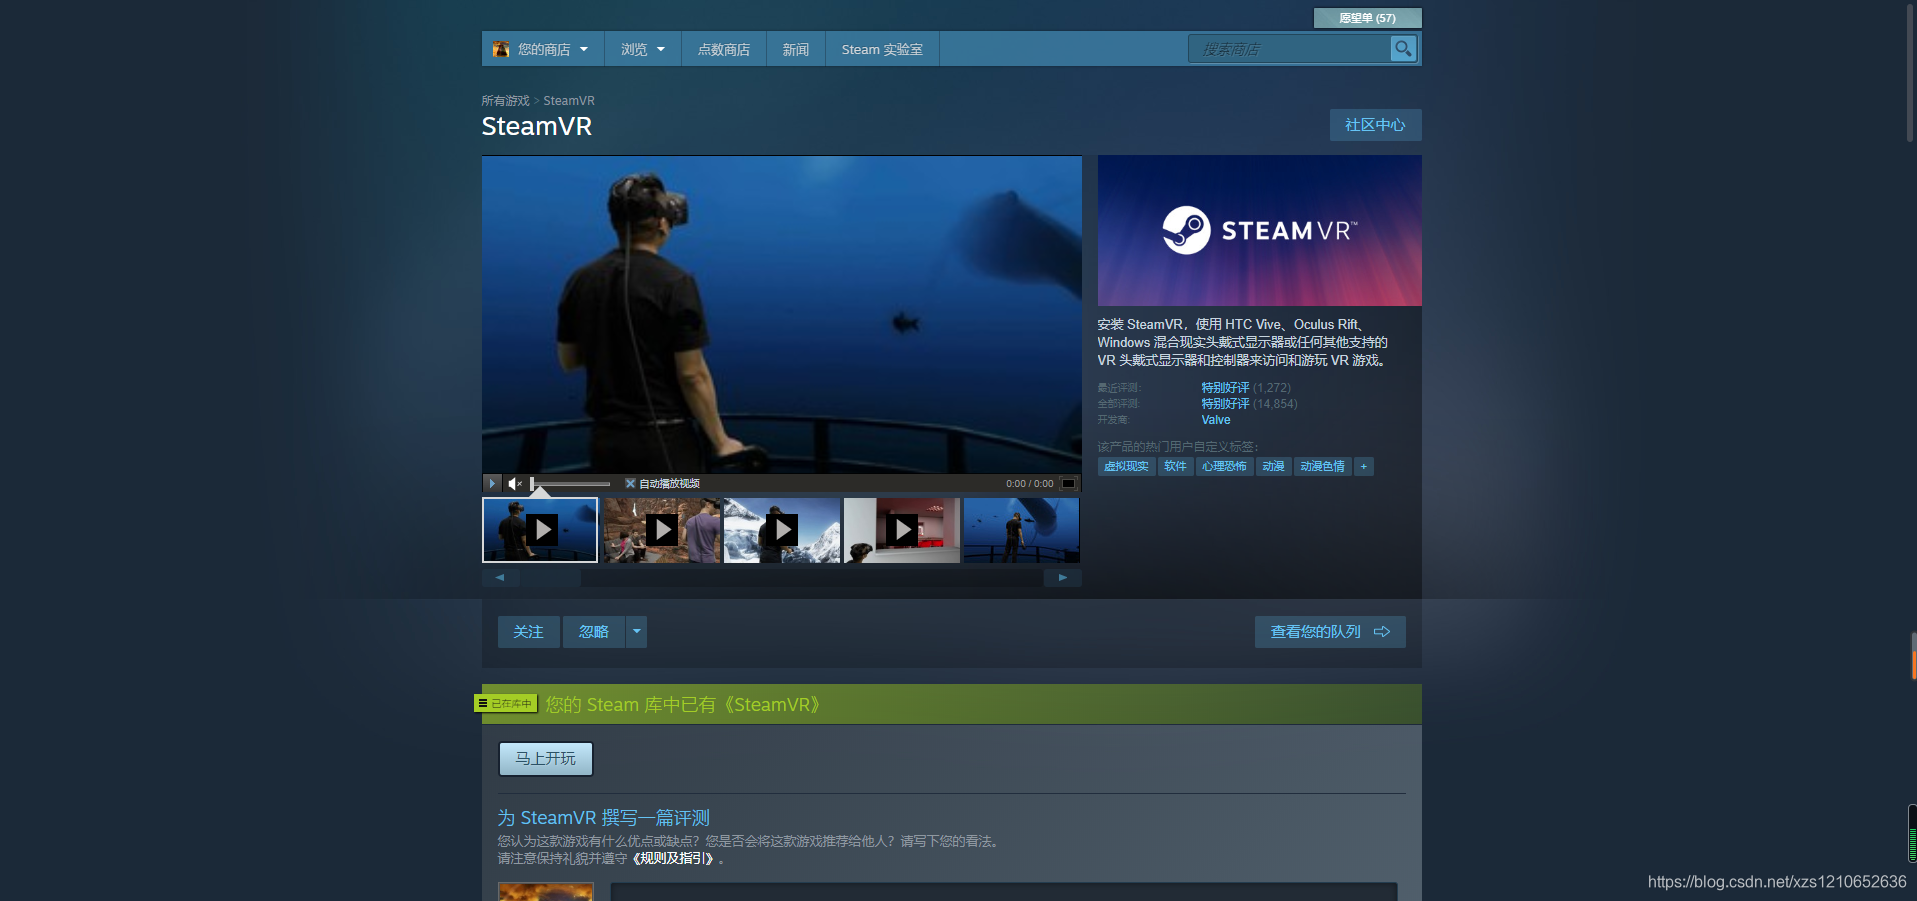This screenshot has height=901, width=1917.
Task: Open the Steam 实验室 tab
Action: click(x=882, y=49)
